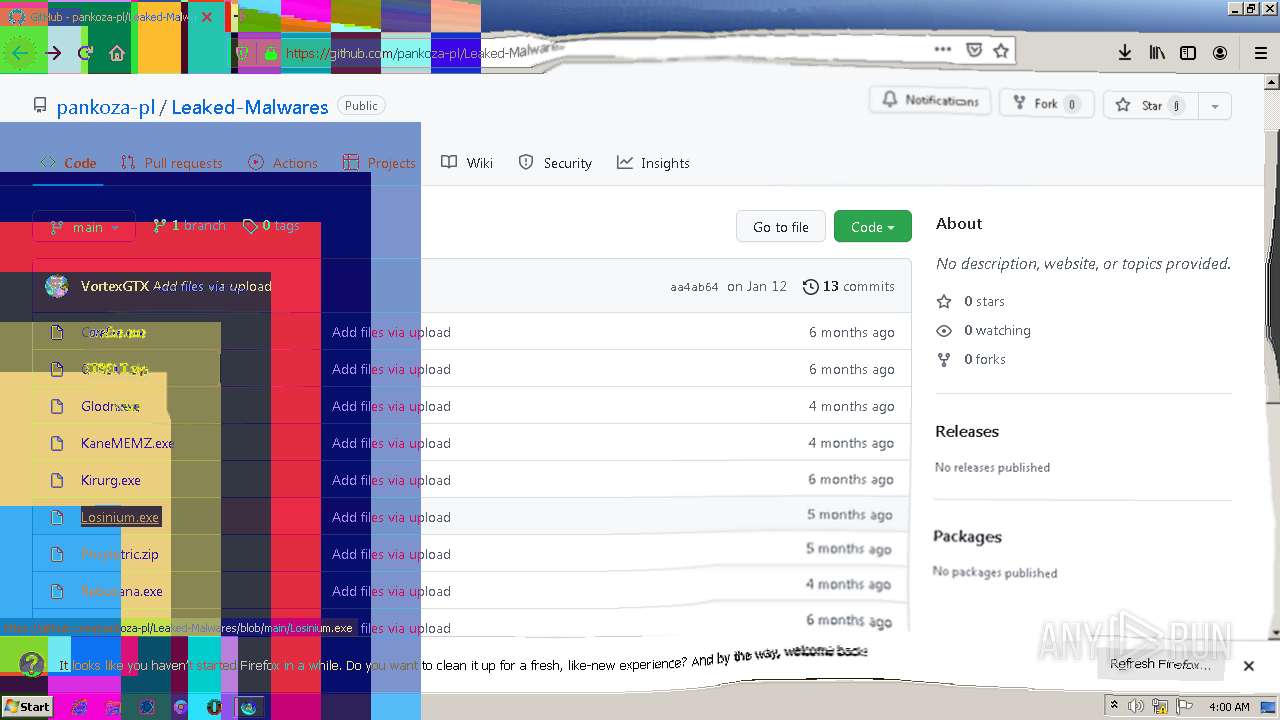View the 13 commits history
Viewport: 1280px width, 720px height.
coord(849,286)
